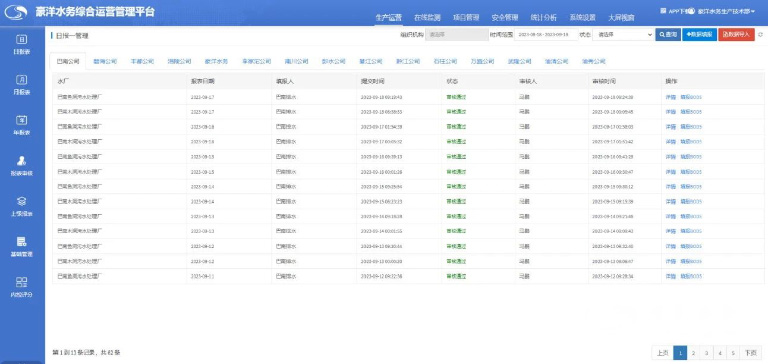
Task: Open the 状态 select dropdown
Action: pos(623,34)
